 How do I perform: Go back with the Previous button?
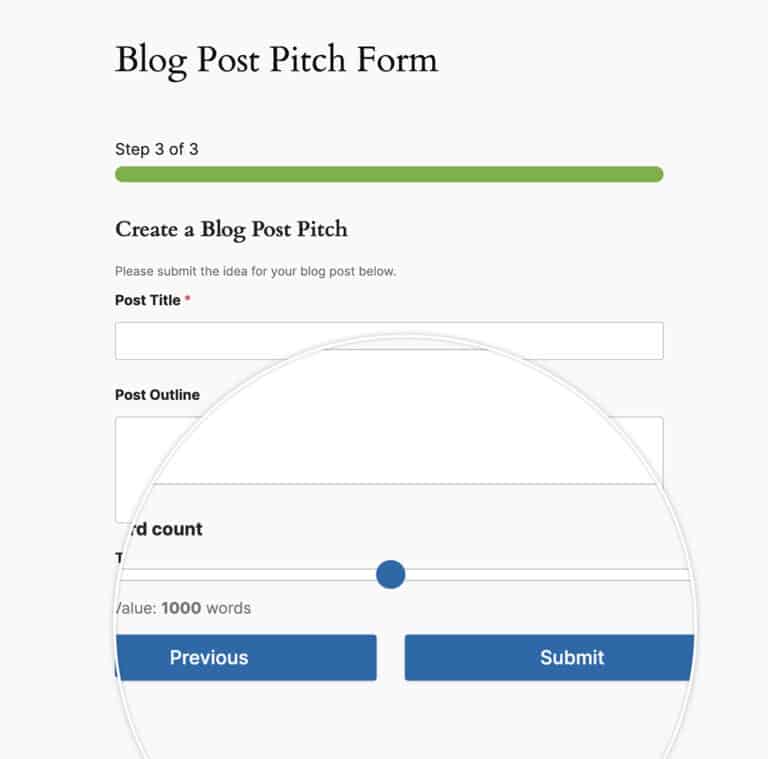246,658
